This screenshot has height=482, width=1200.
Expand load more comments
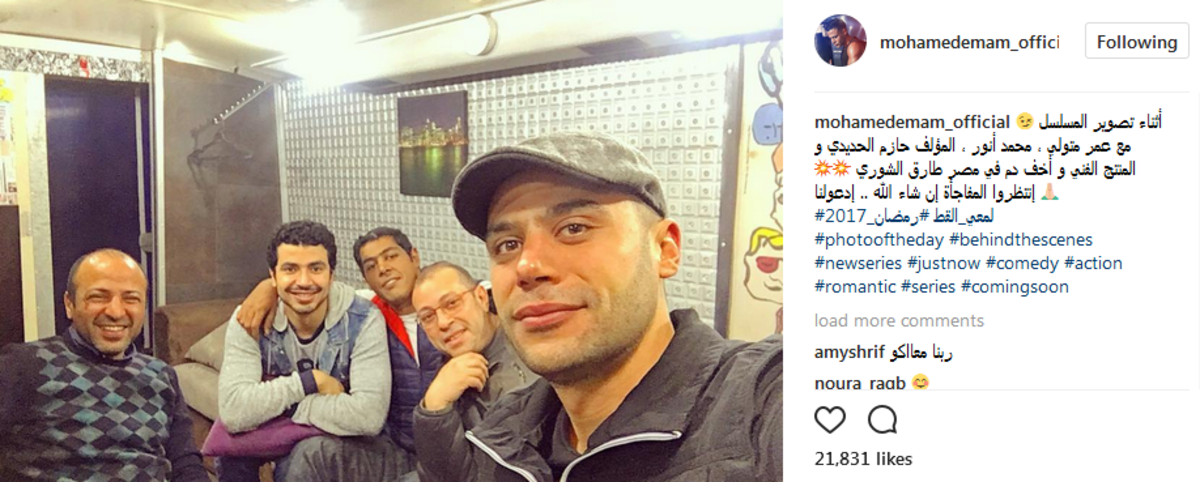tap(899, 321)
